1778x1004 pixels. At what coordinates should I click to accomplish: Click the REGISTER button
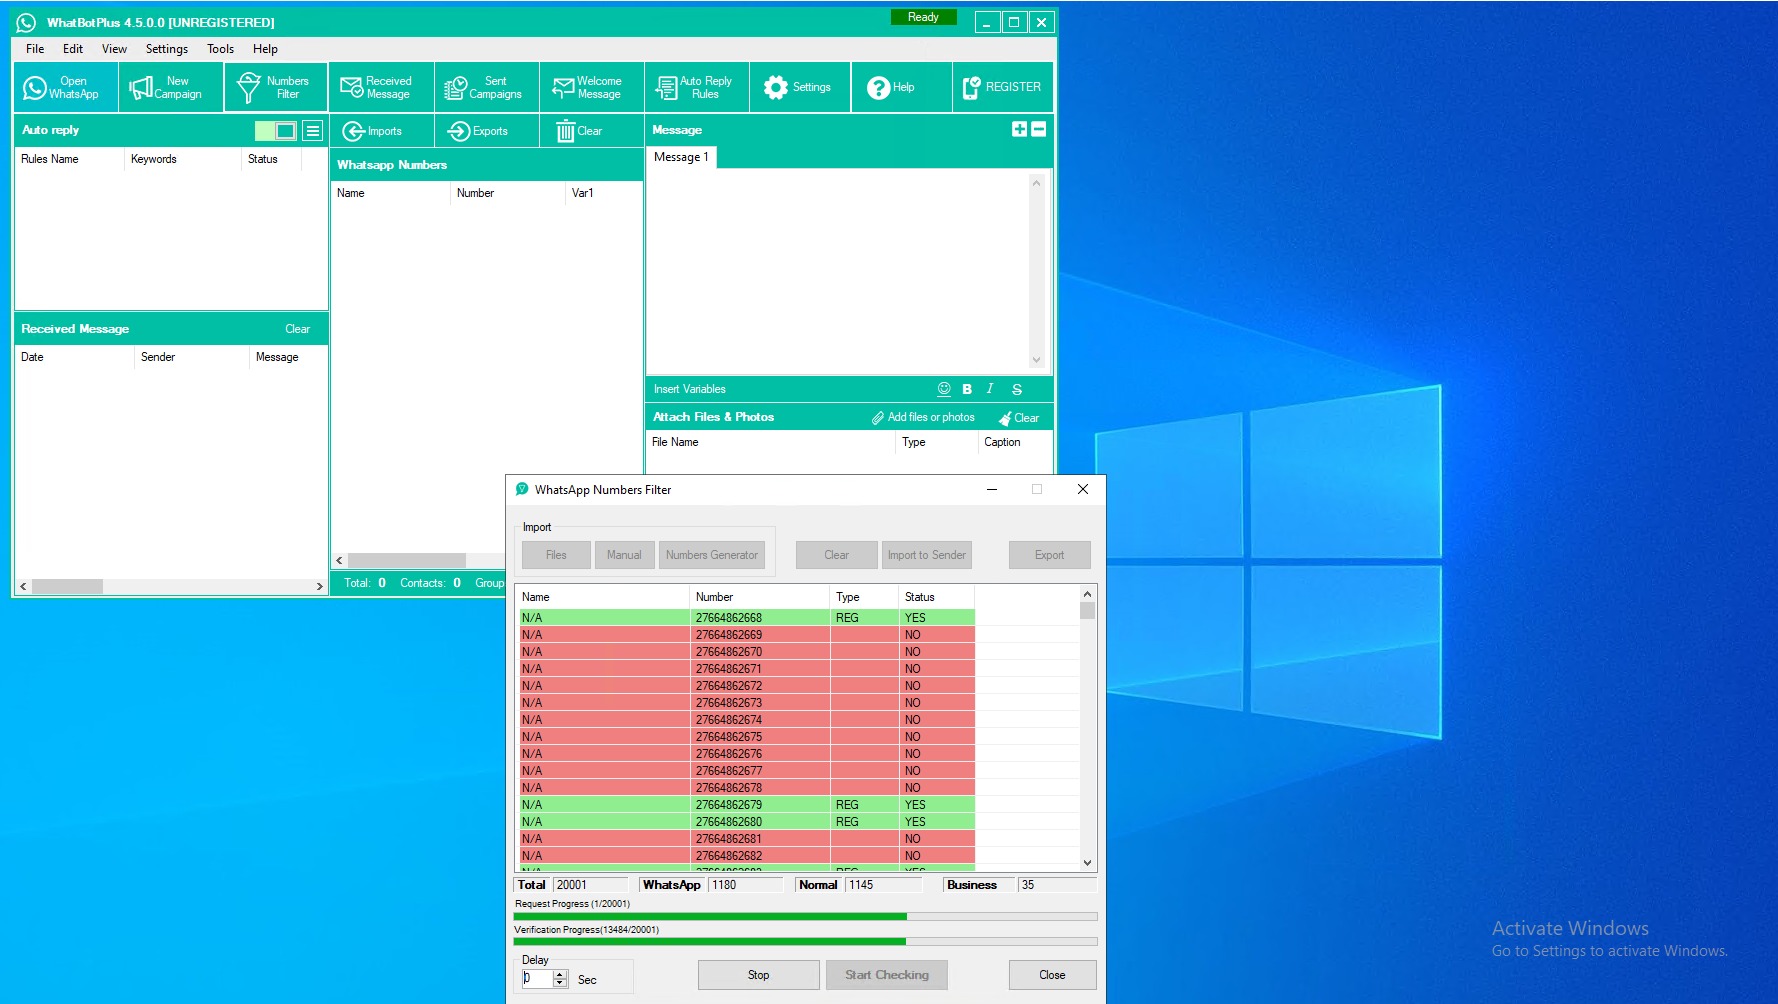(1002, 87)
